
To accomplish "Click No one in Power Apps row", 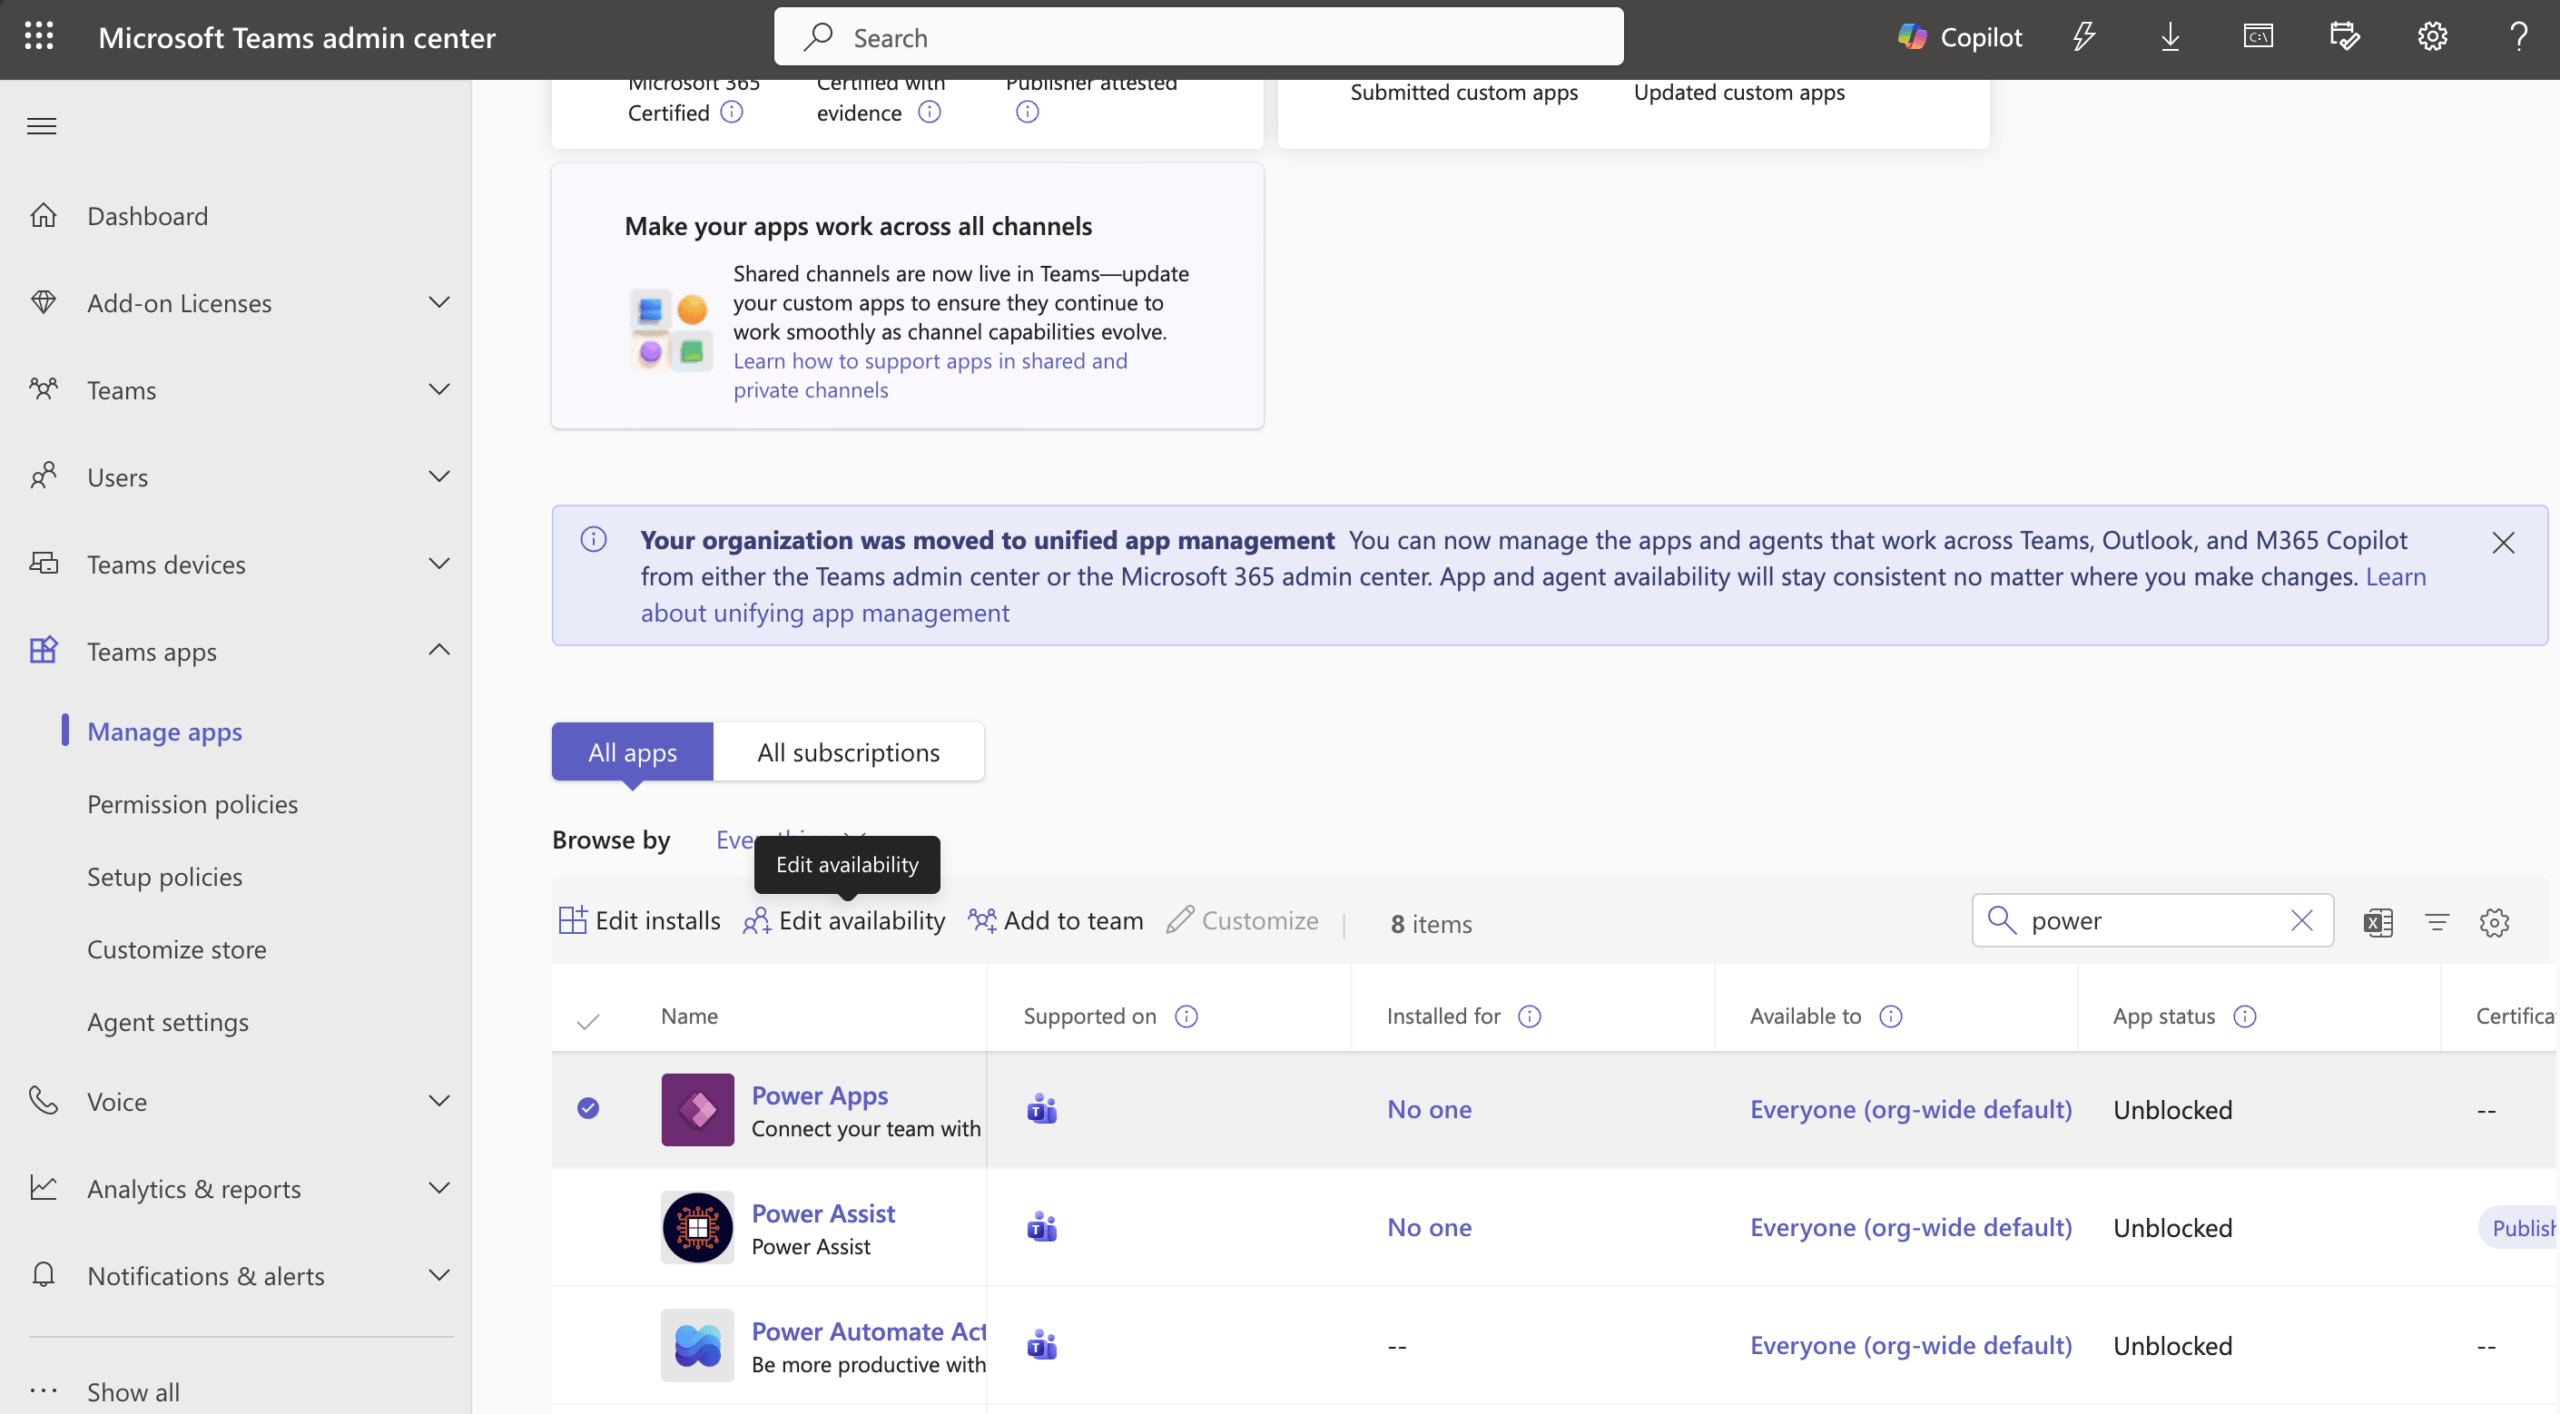I will pyautogui.click(x=1429, y=1109).
